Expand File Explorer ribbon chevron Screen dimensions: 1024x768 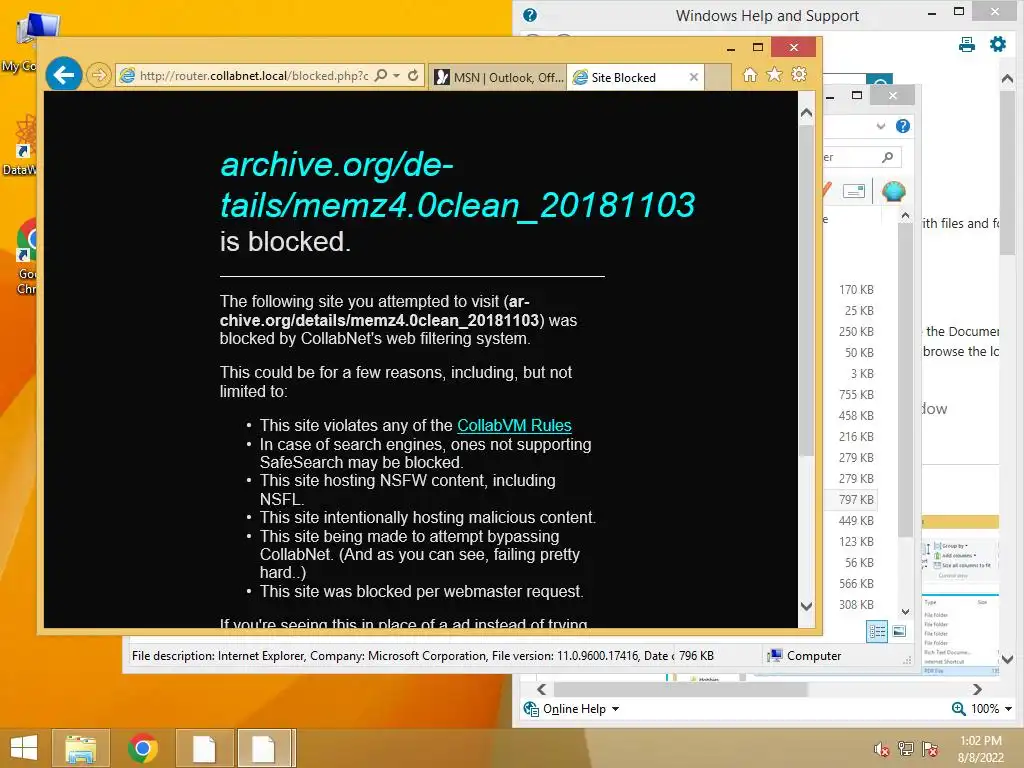pos(880,126)
